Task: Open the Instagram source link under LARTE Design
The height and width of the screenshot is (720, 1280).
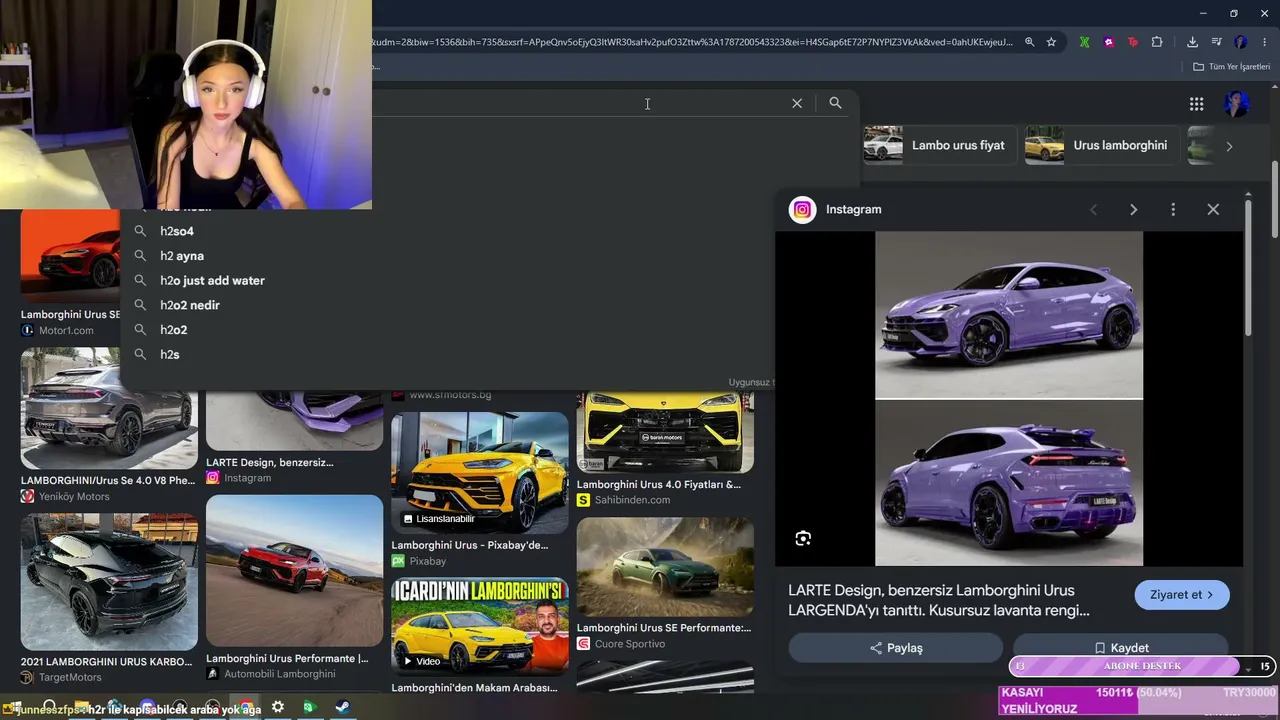Action: point(239,478)
